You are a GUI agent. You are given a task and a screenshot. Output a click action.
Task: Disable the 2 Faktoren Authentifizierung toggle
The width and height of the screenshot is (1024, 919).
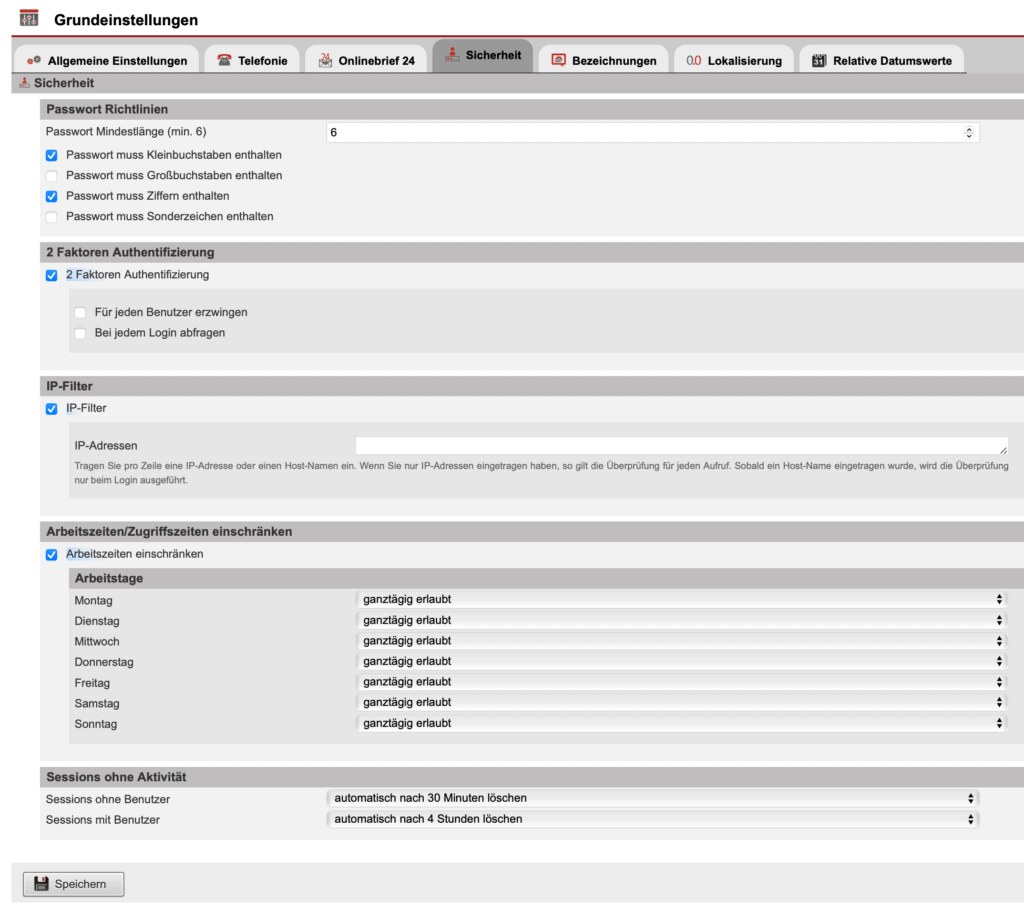tap(51, 275)
